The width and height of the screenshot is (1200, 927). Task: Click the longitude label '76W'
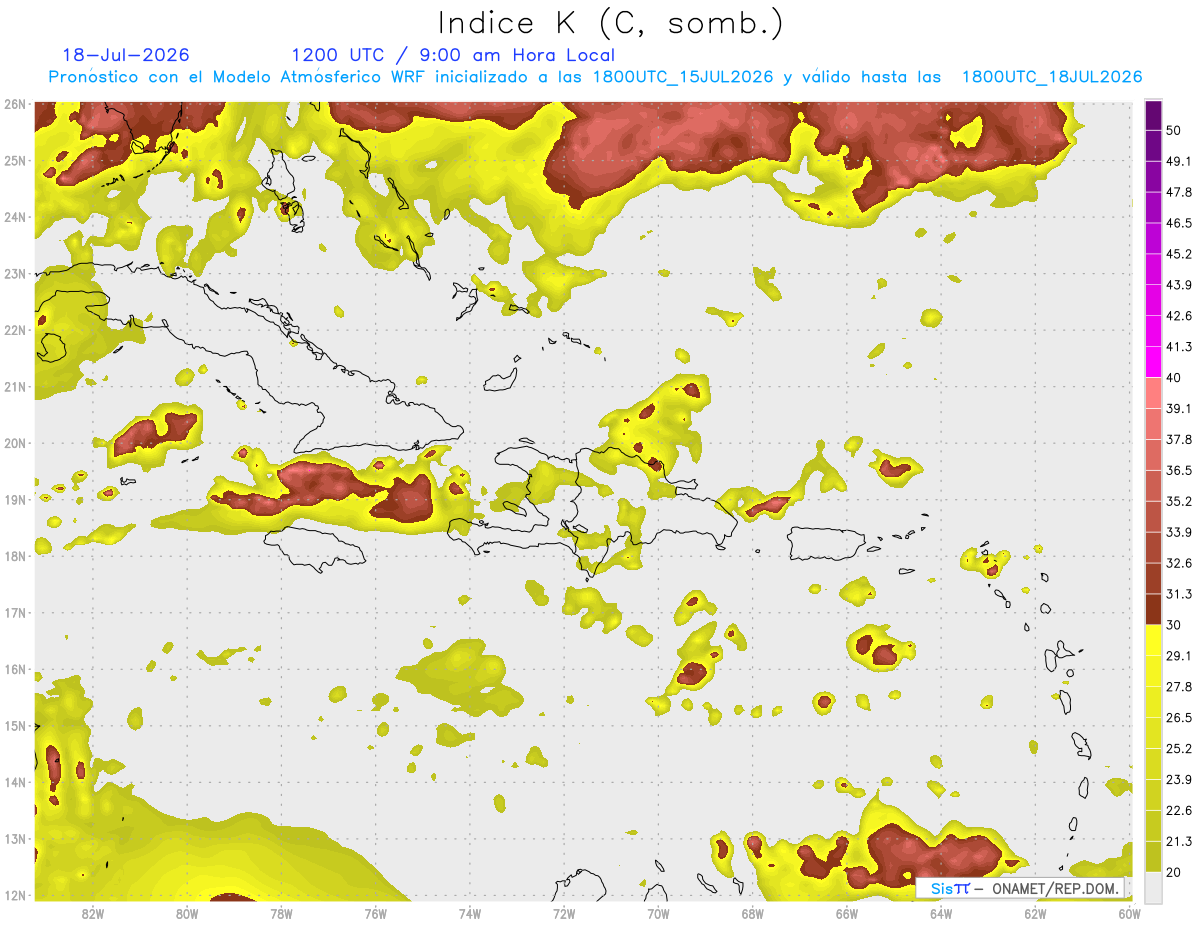[x=376, y=913]
